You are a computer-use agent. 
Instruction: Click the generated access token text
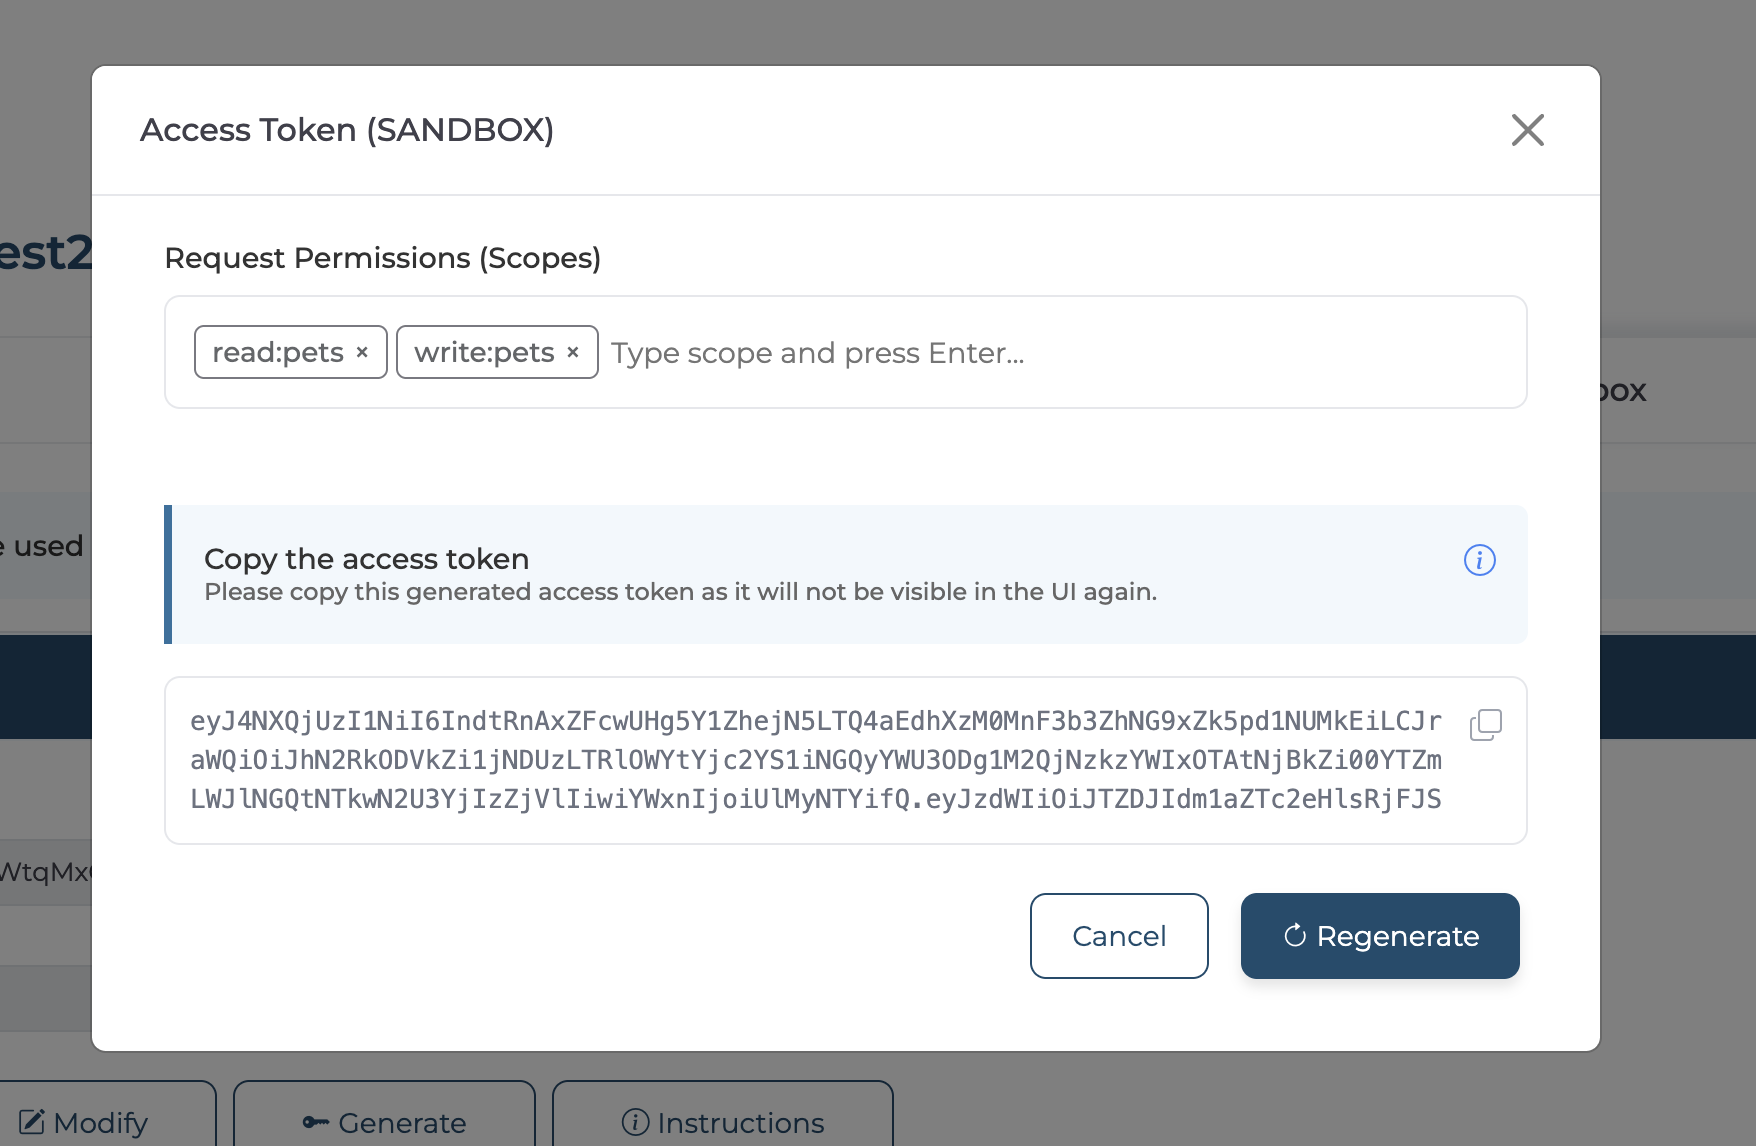[815, 760]
